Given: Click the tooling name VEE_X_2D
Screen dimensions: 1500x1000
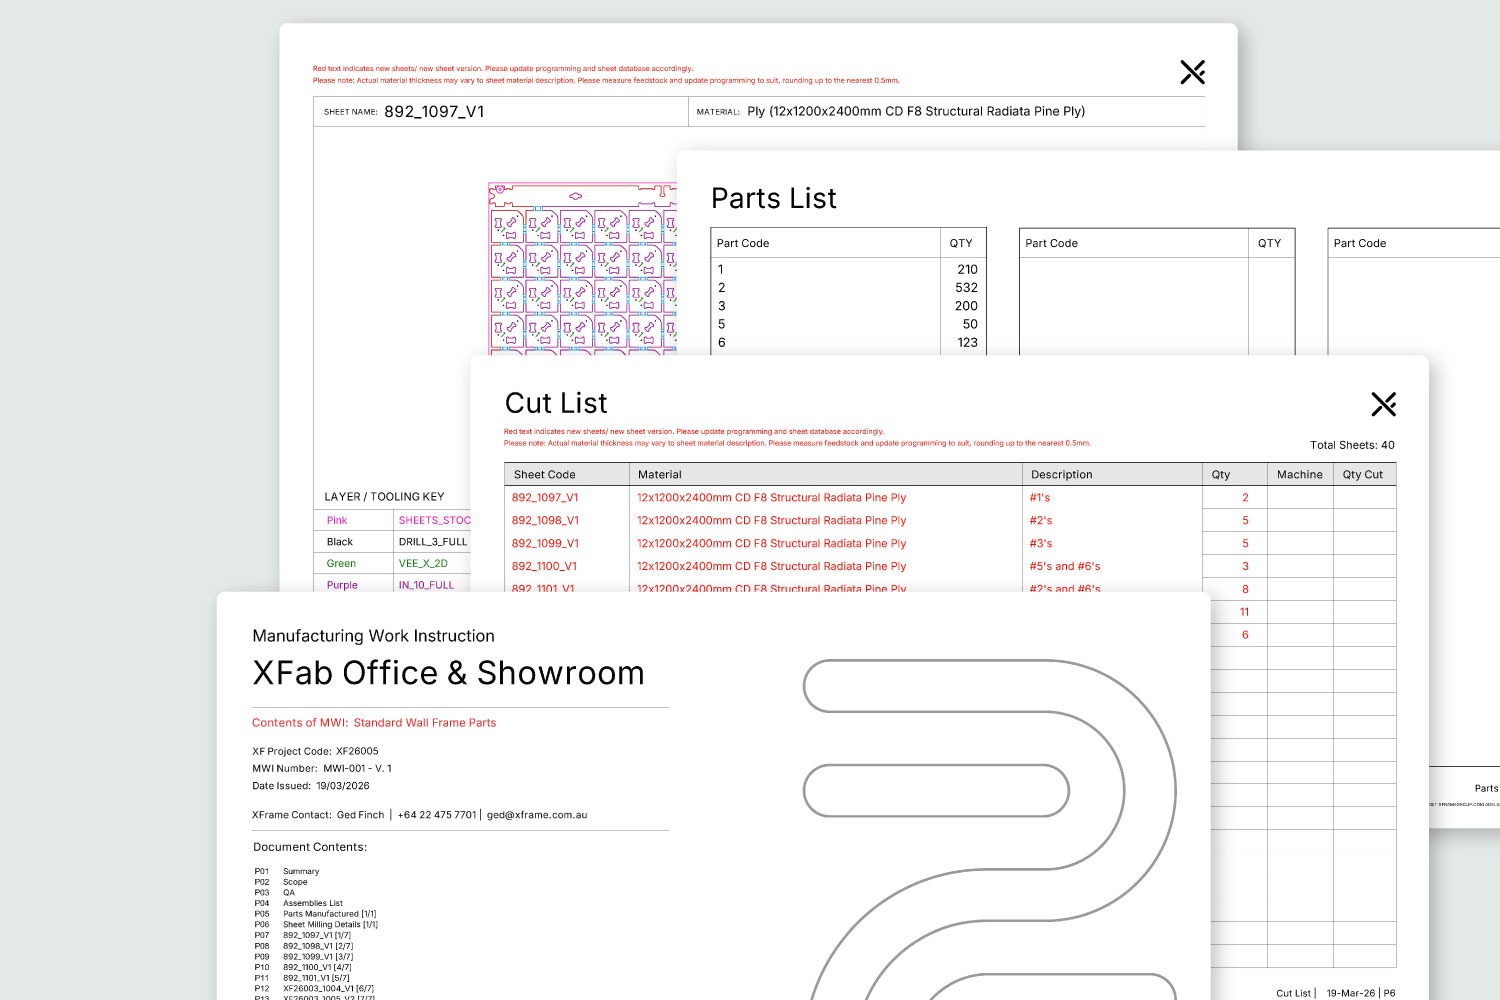Looking at the screenshot, I should tap(423, 564).
